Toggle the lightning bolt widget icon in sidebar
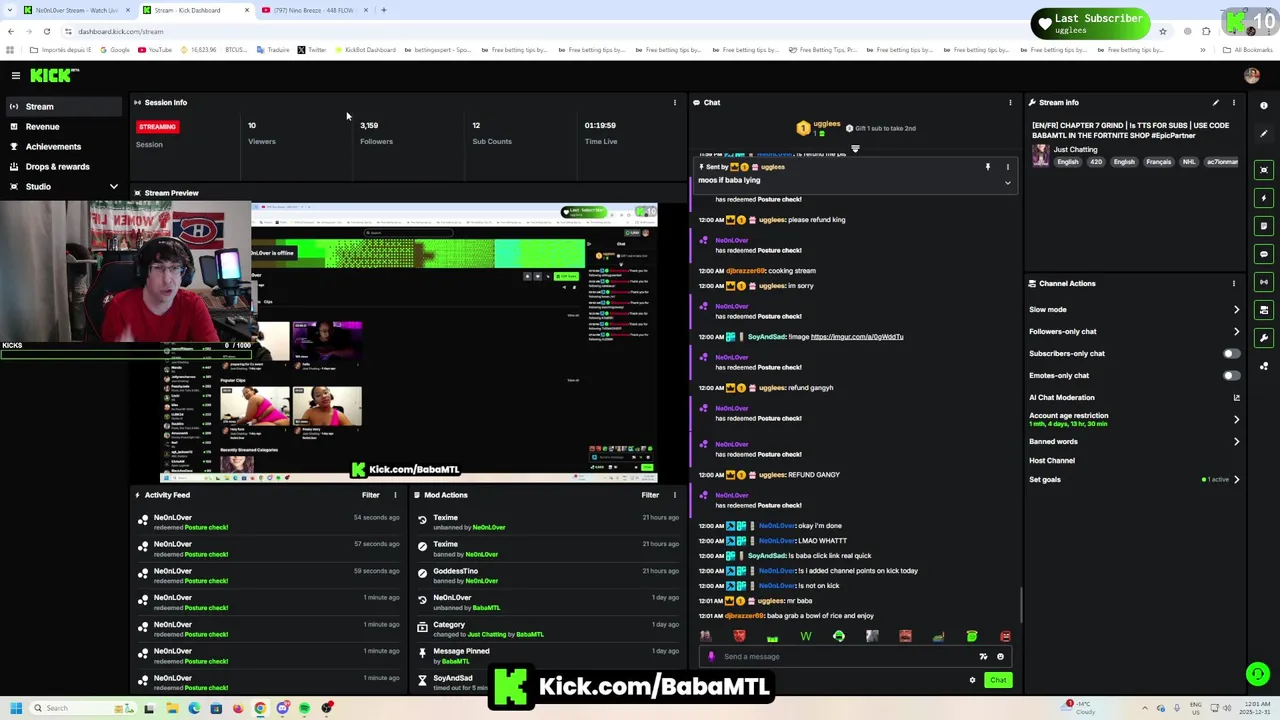Viewport: 1280px width, 720px height. click(x=1264, y=198)
